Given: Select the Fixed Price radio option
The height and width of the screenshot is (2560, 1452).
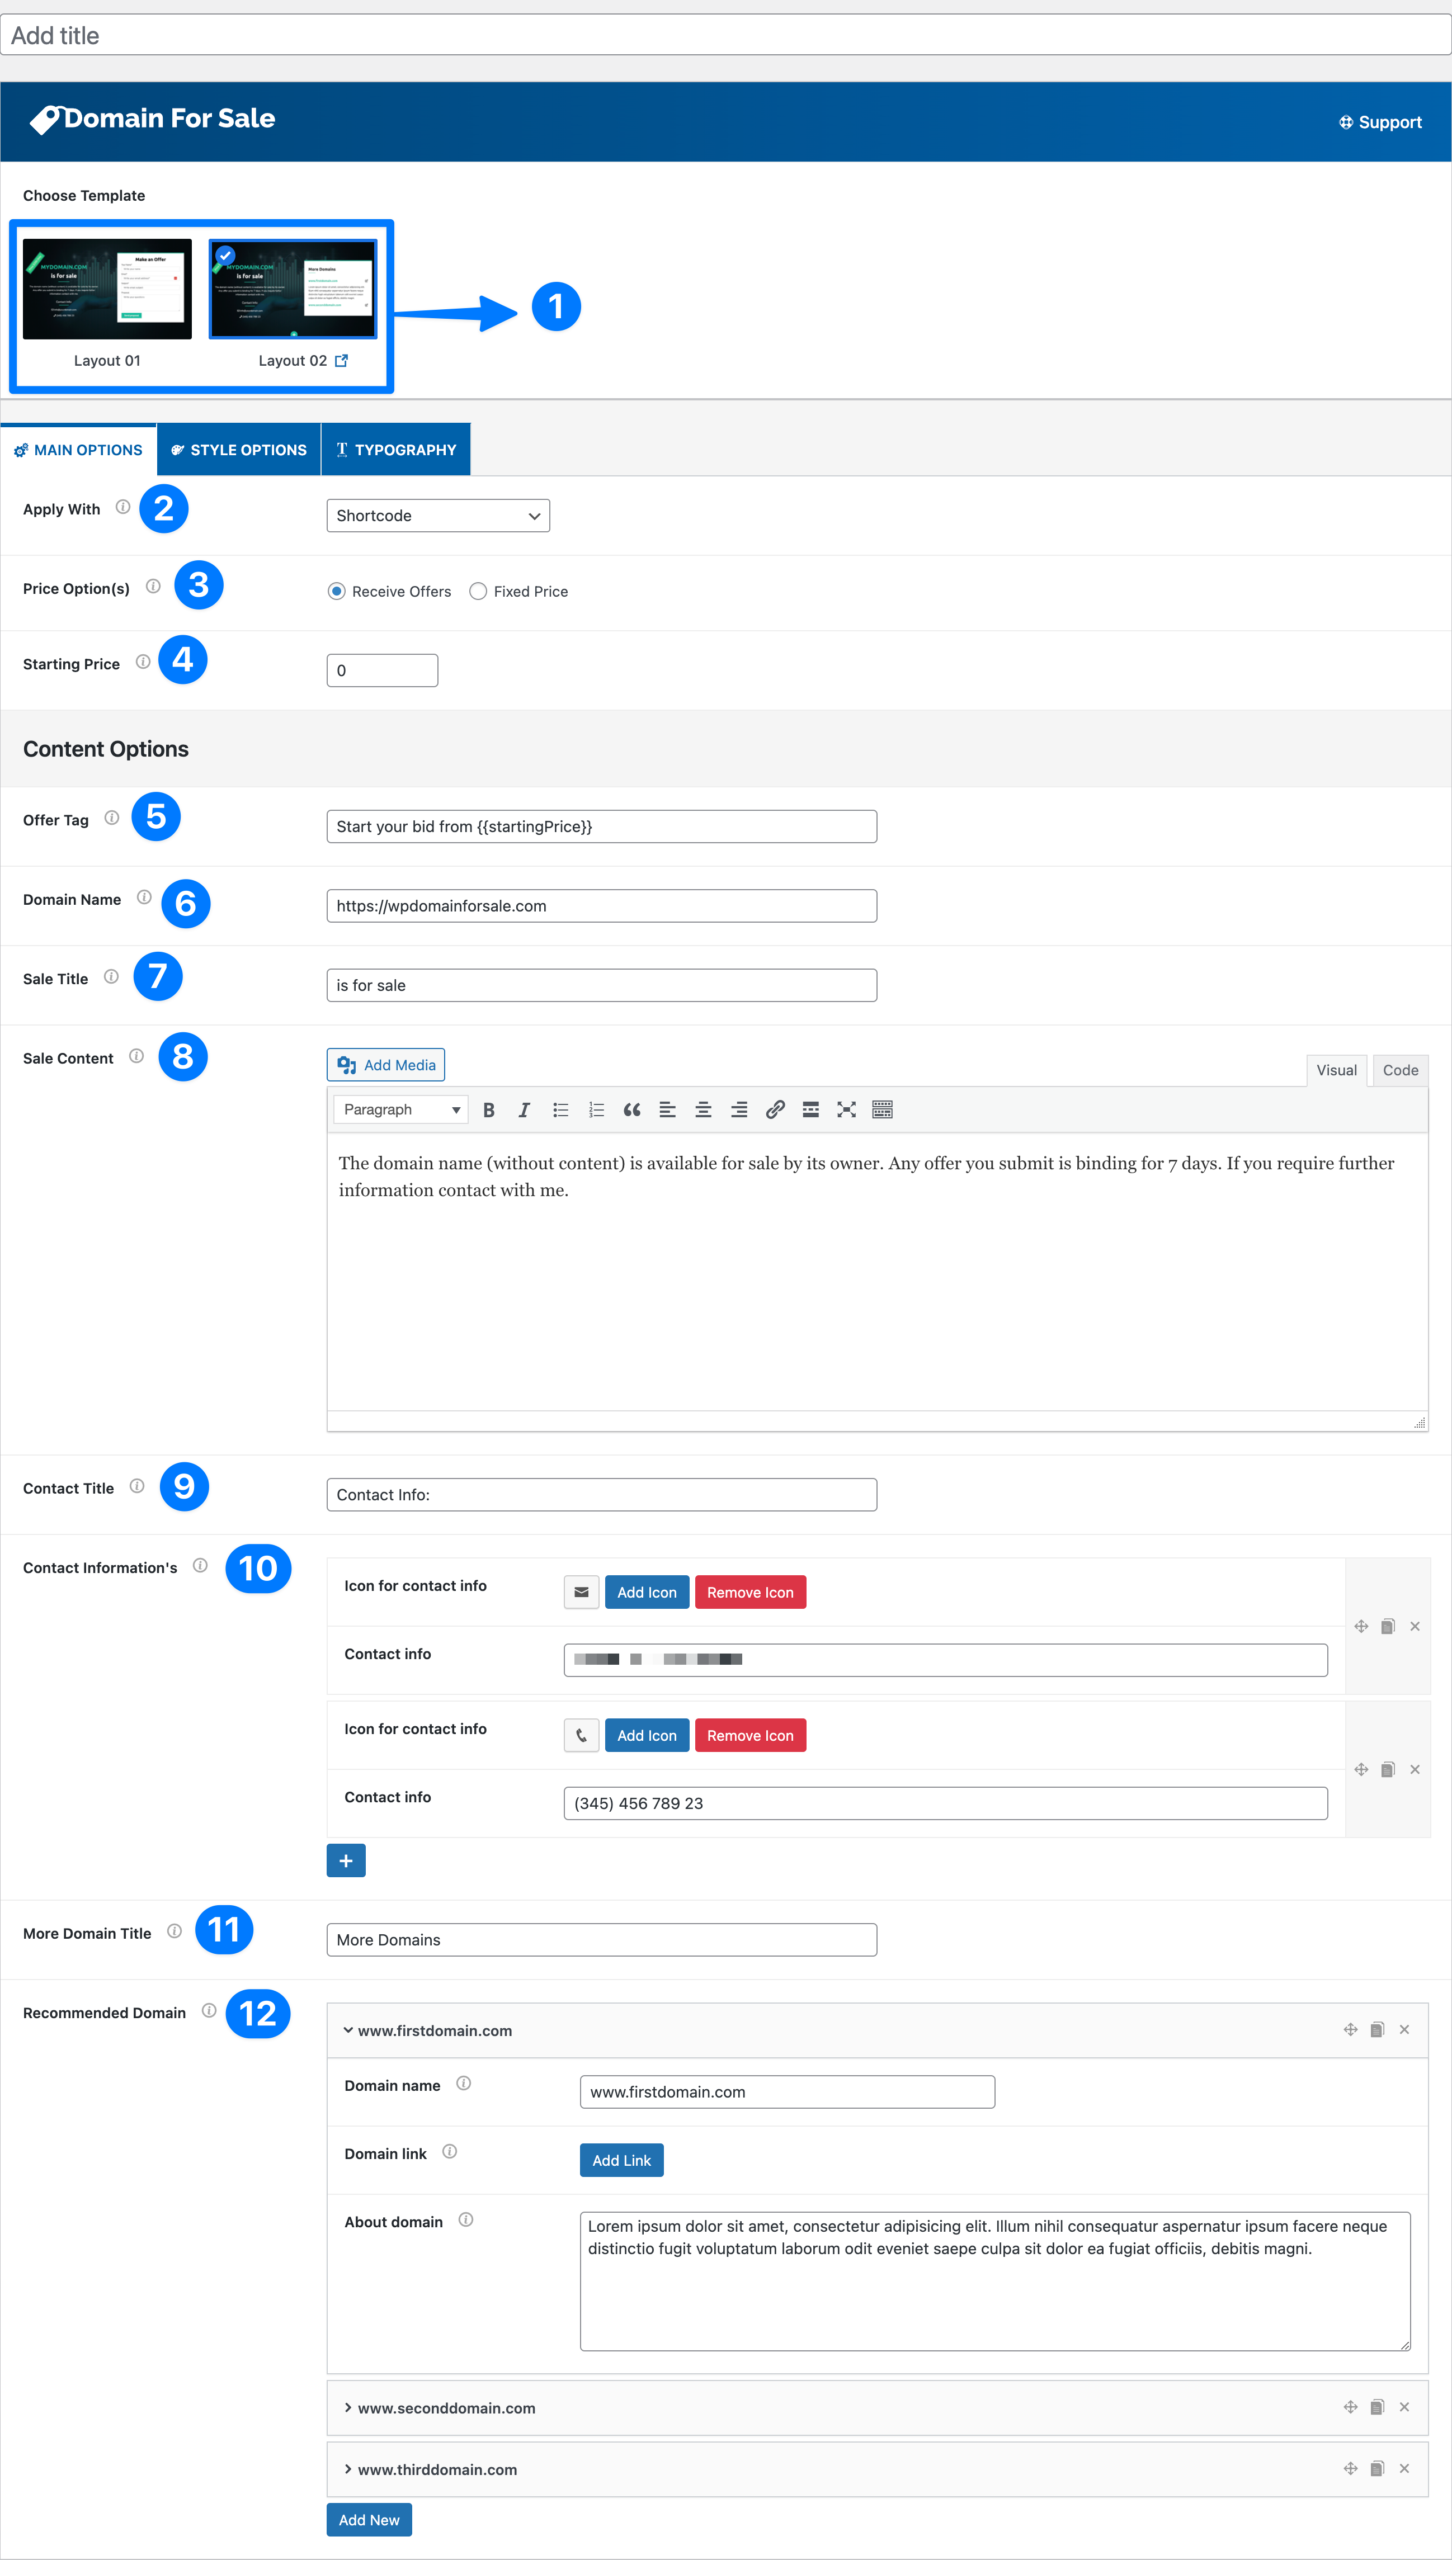Looking at the screenshot, I should (x=478, y=591).
